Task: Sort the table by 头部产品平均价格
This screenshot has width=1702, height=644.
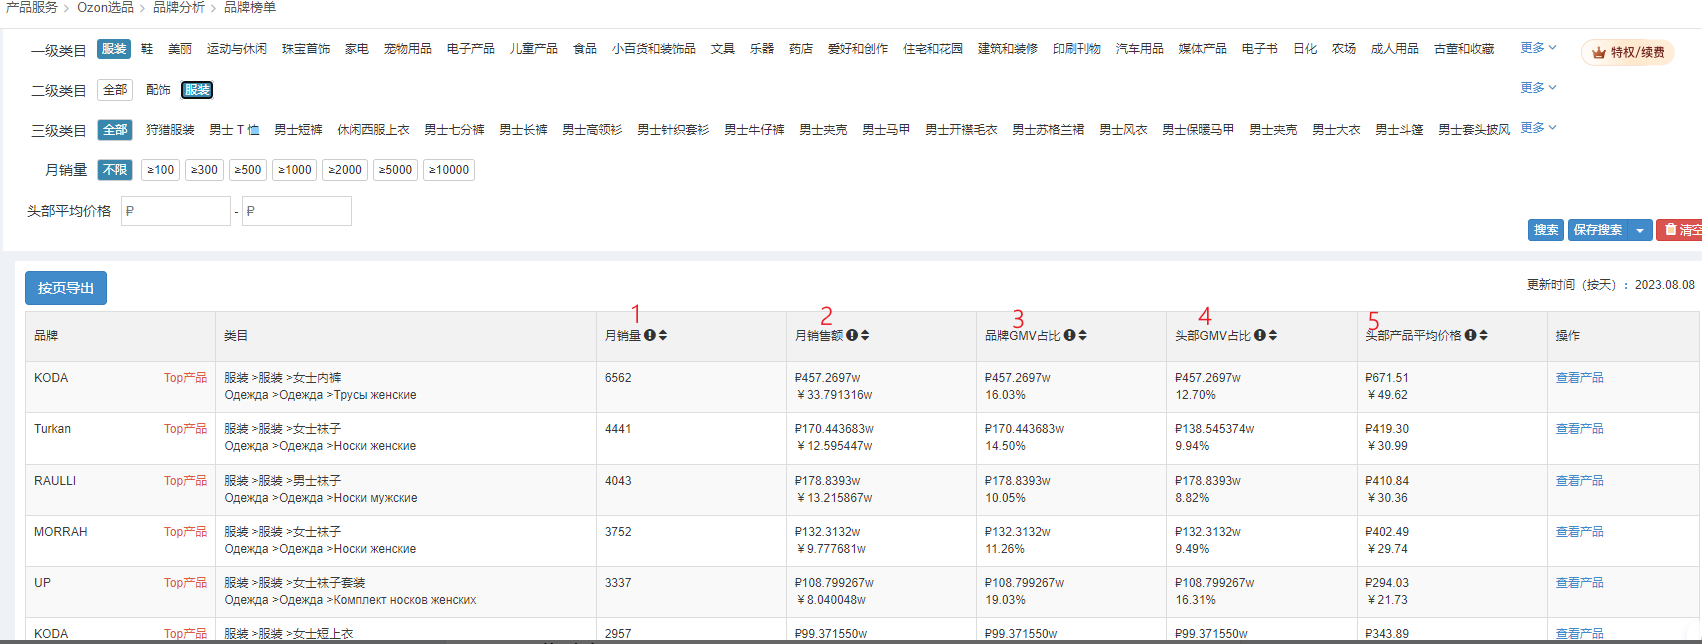Action: coord(1484,335)
